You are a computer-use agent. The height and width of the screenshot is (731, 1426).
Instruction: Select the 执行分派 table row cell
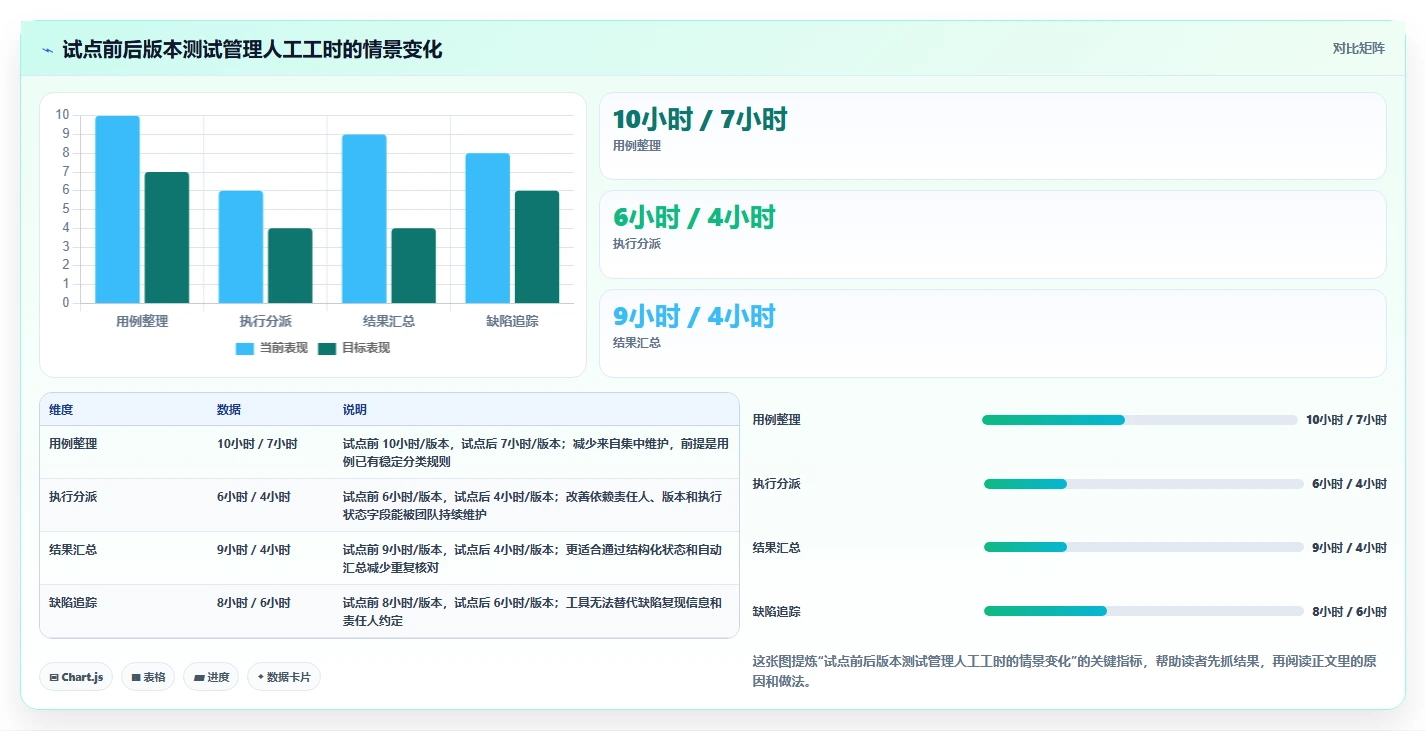73,496
